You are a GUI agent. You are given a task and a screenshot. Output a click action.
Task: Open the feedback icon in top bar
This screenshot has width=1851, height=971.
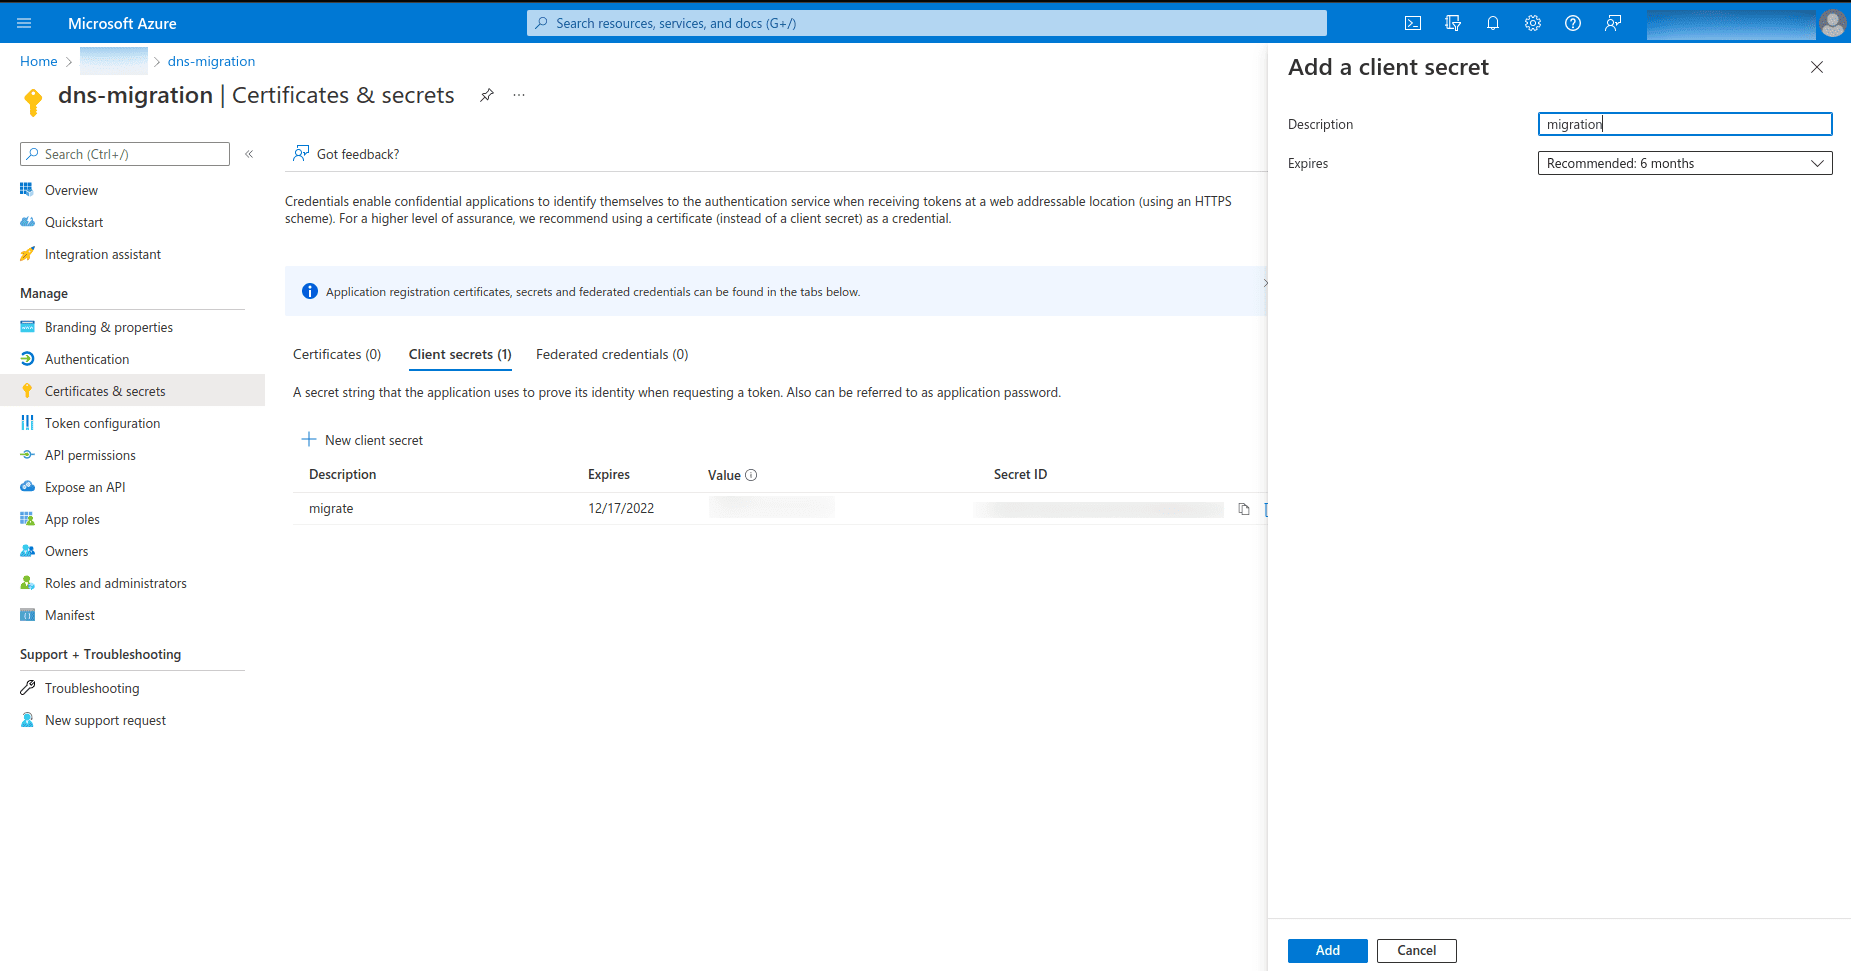(x=1613, y=23)
